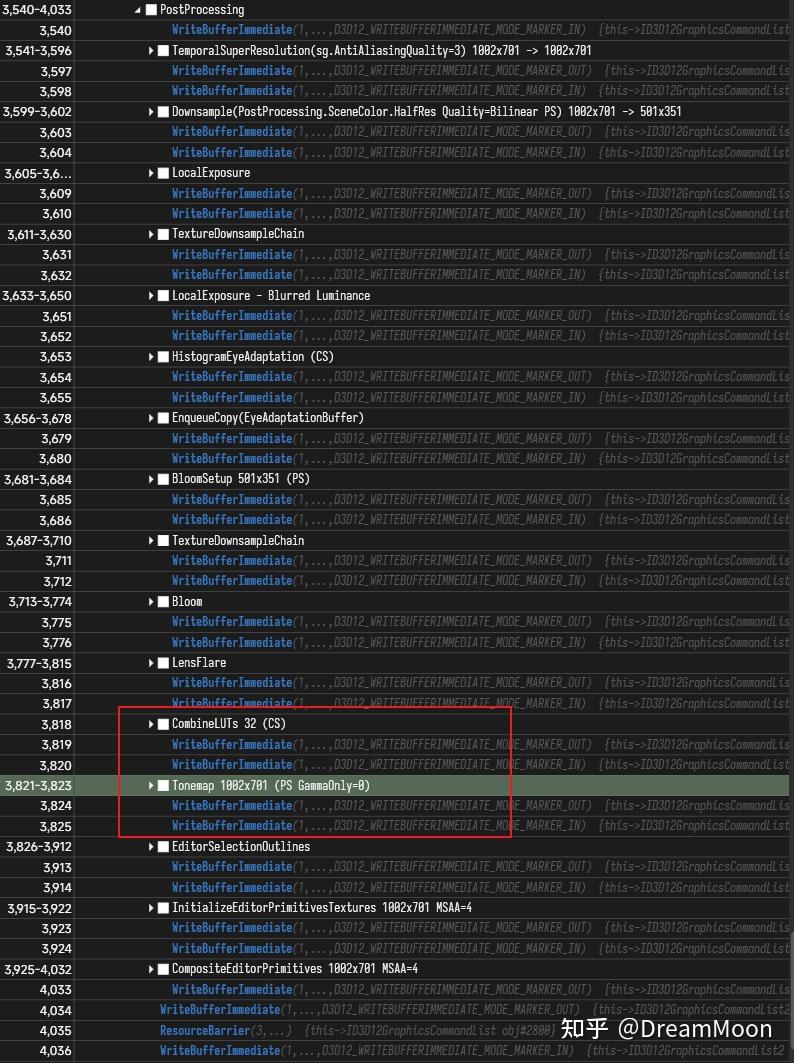794x1063 pixels.
Task: Click event range 3,599-3,602
Action: [x=37, y=112]
